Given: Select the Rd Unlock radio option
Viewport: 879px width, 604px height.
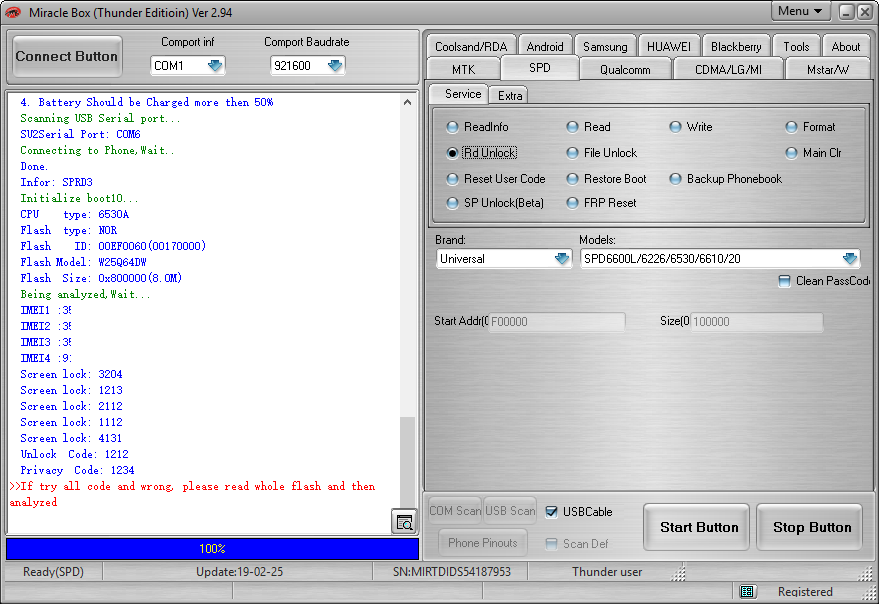Looking at the screenshot, I should pyautogui.click(x=482, y=153).
